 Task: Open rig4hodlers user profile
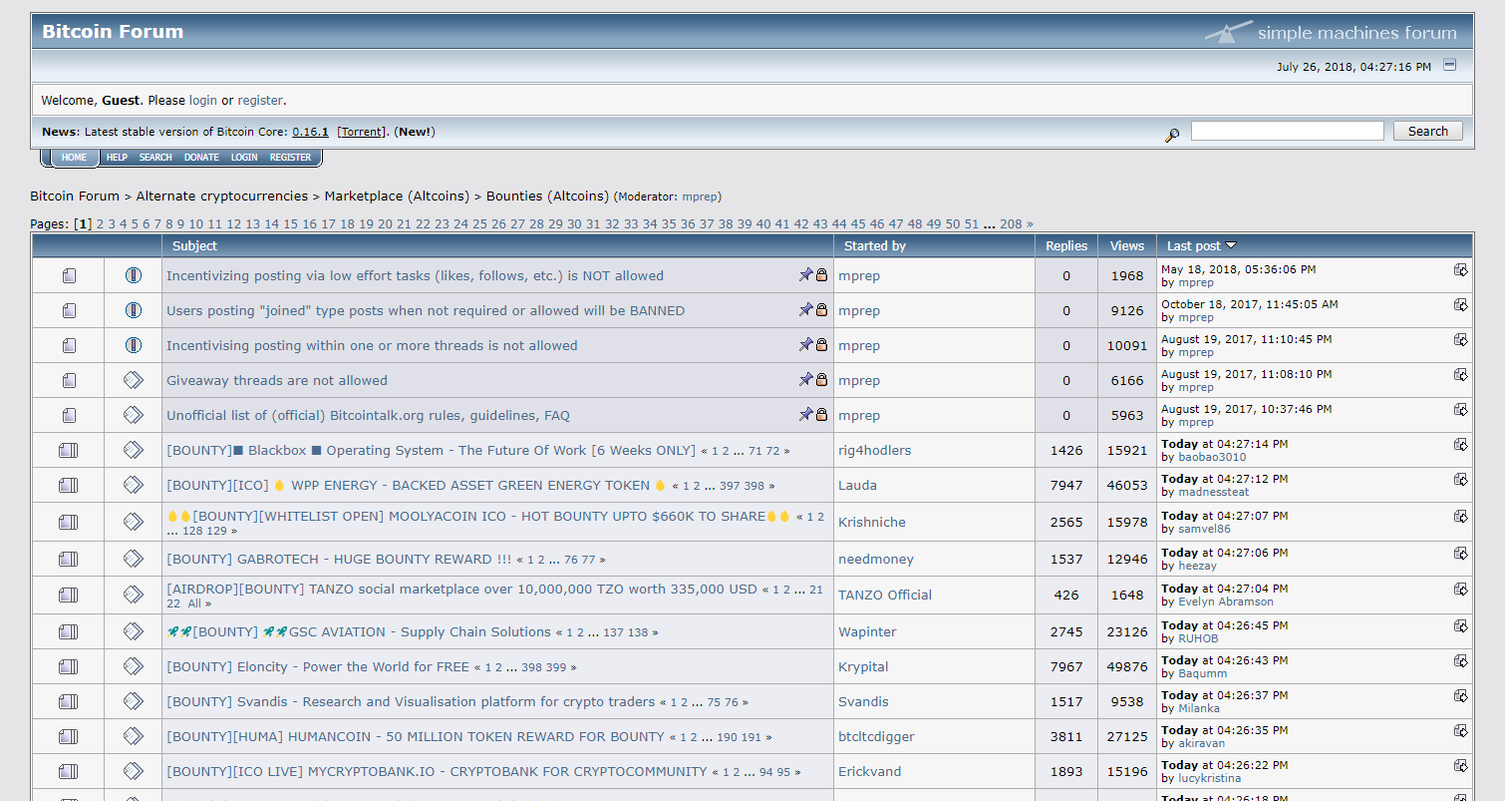875,450
